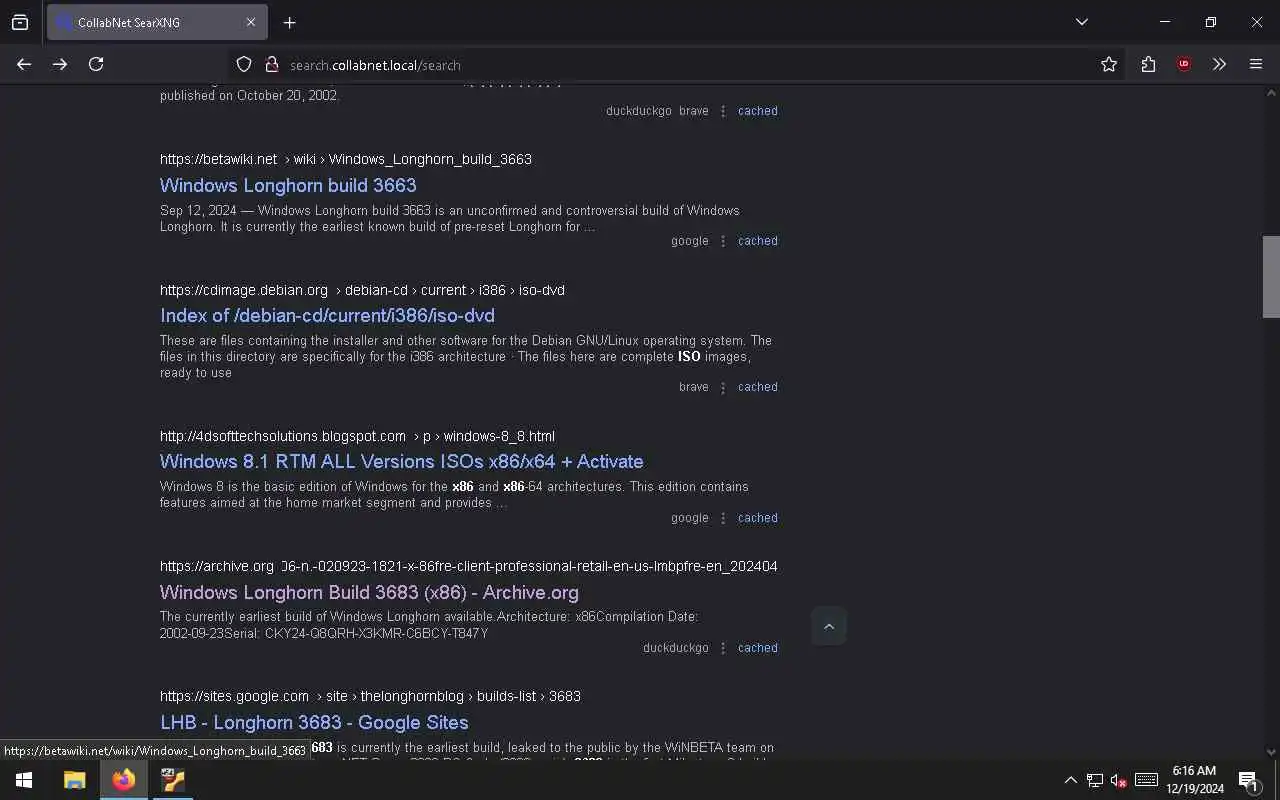Open LHB - Longhorn 3683 Google Sites result
Image resolution: width=1280 pixels, height=800 pixels.
314,722
